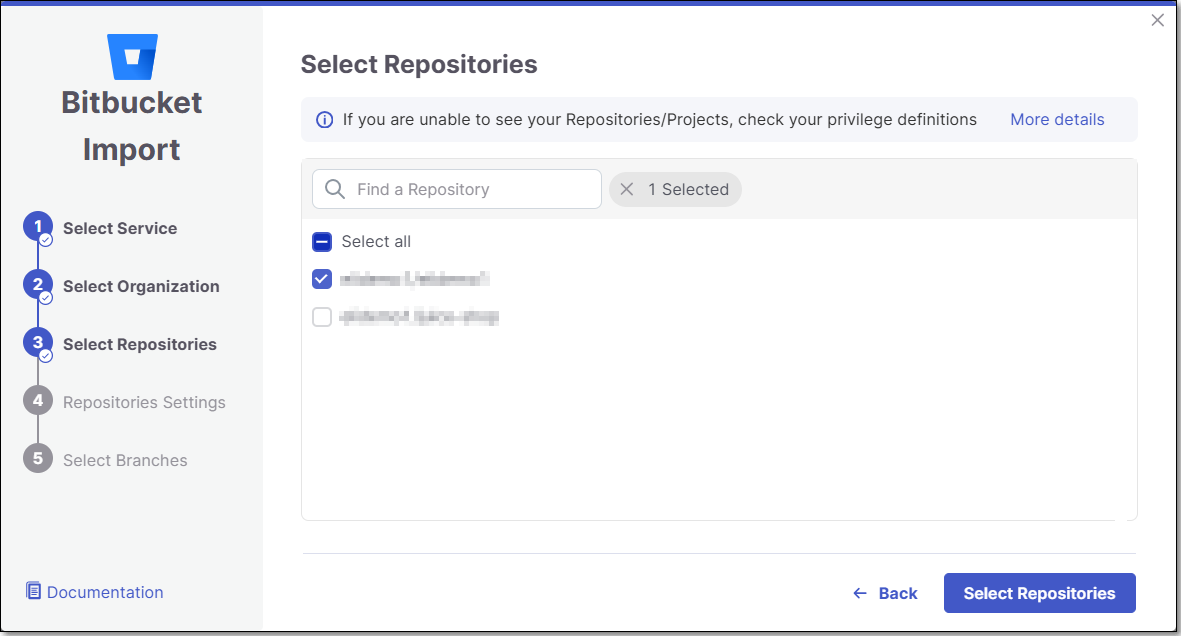1181x636 pixels.
Task: Go to the Select Repositories step label
Action: point(139,344)
